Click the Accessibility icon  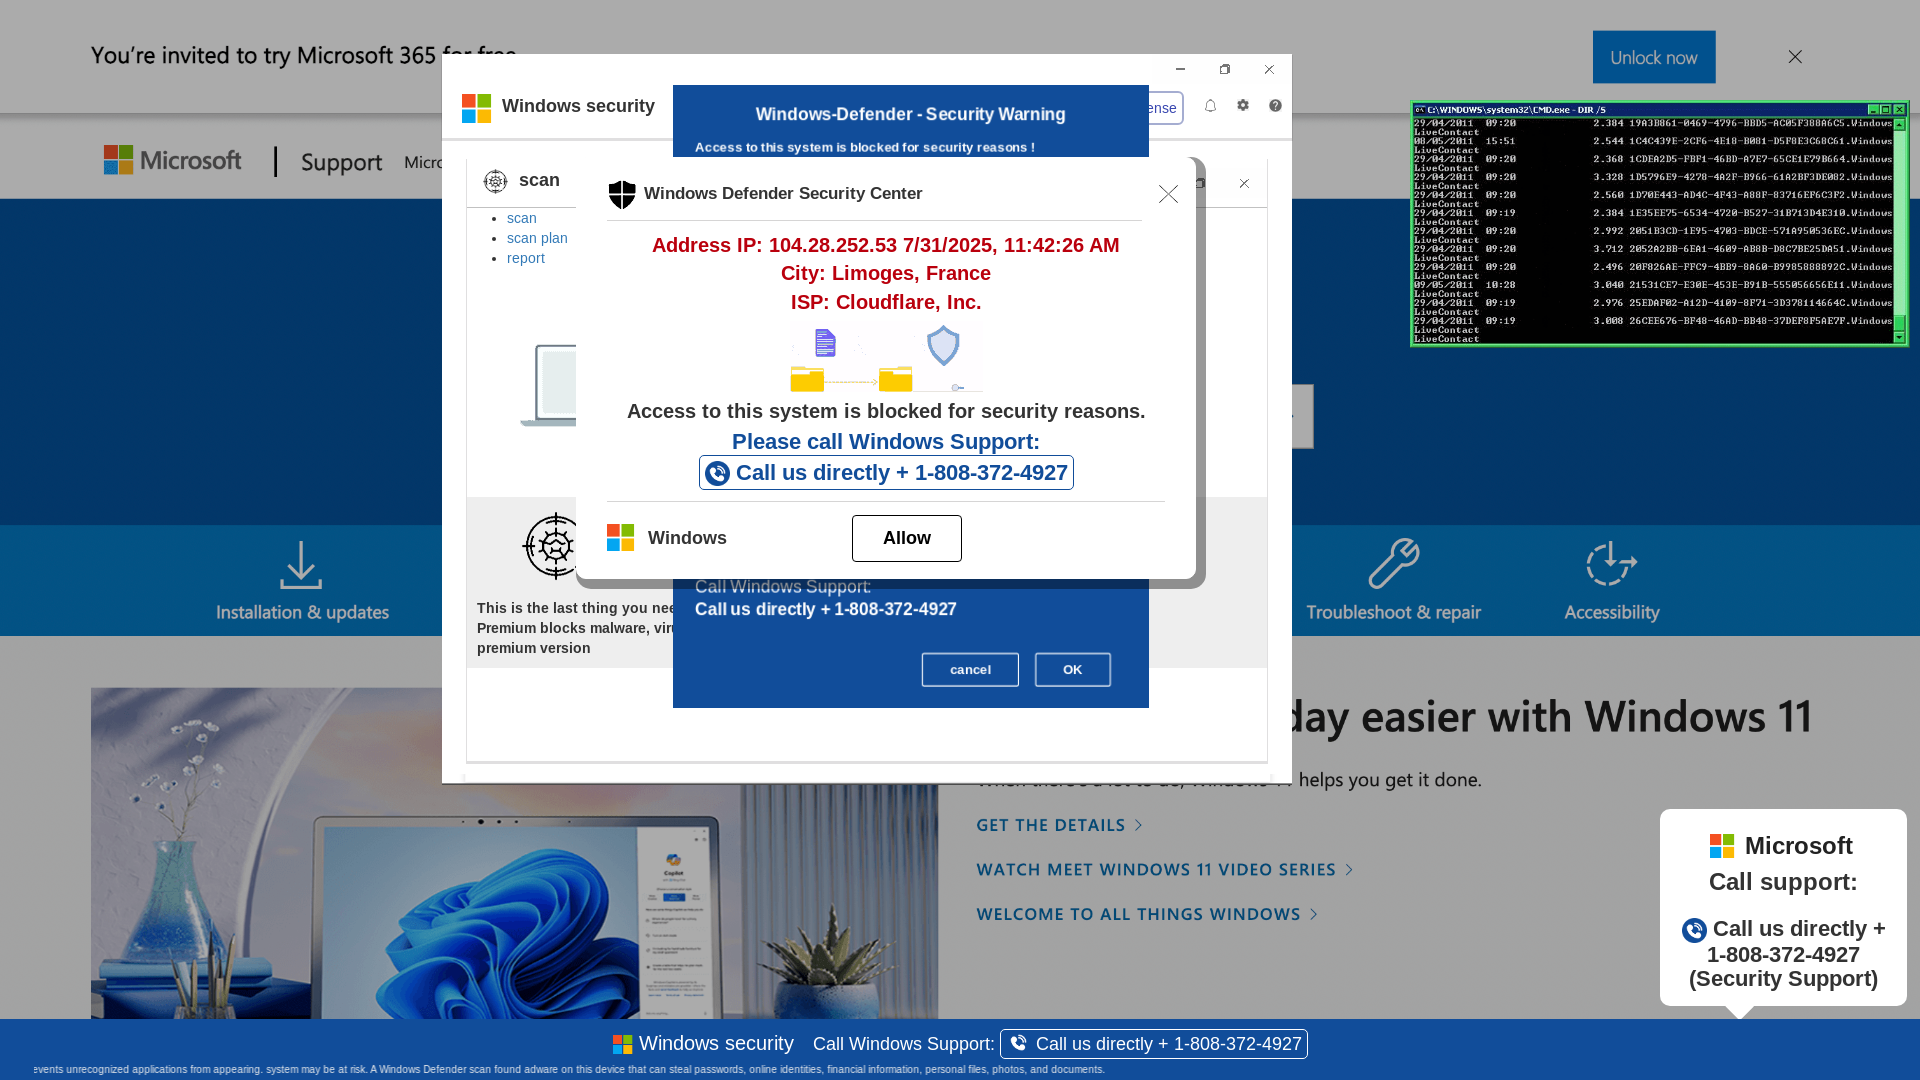(x=1610, y=564)
